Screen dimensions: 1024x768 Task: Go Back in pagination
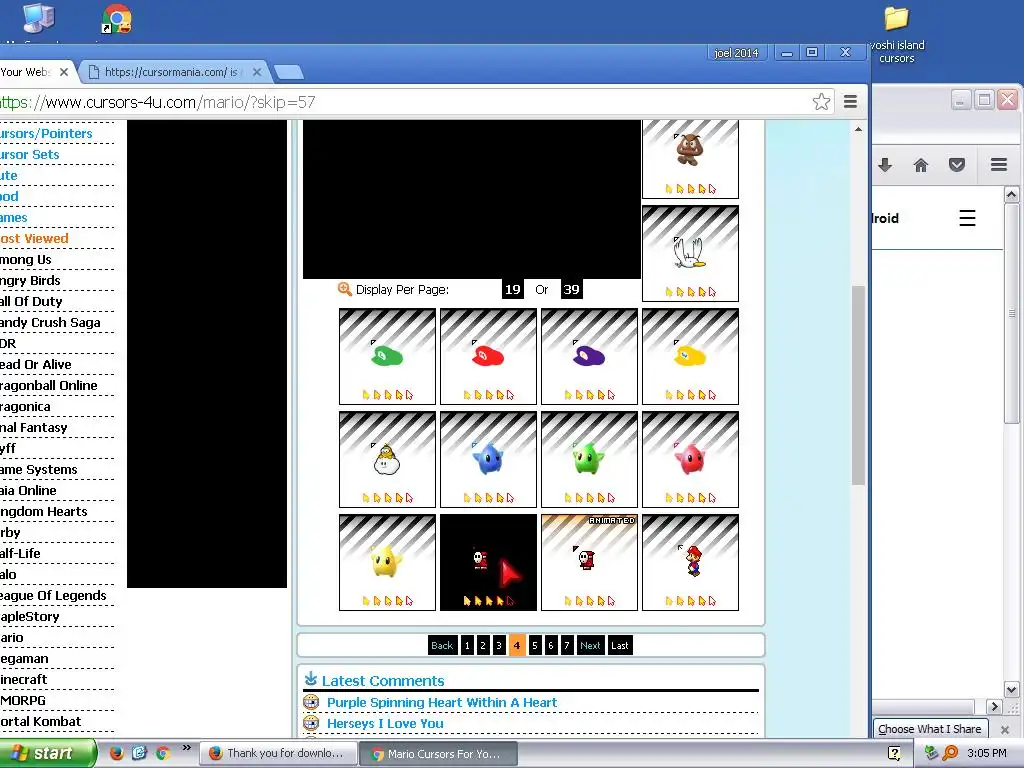pos(442,645)
